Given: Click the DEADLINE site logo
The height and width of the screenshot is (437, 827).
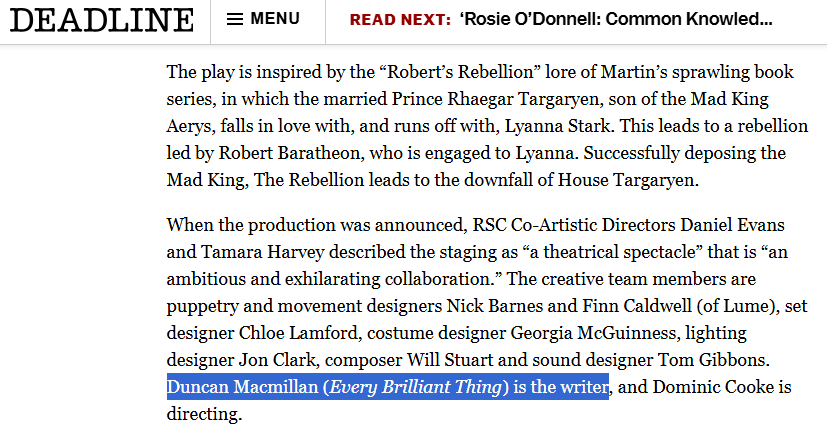Looking at the screenshot, I should tap(102, 20).
